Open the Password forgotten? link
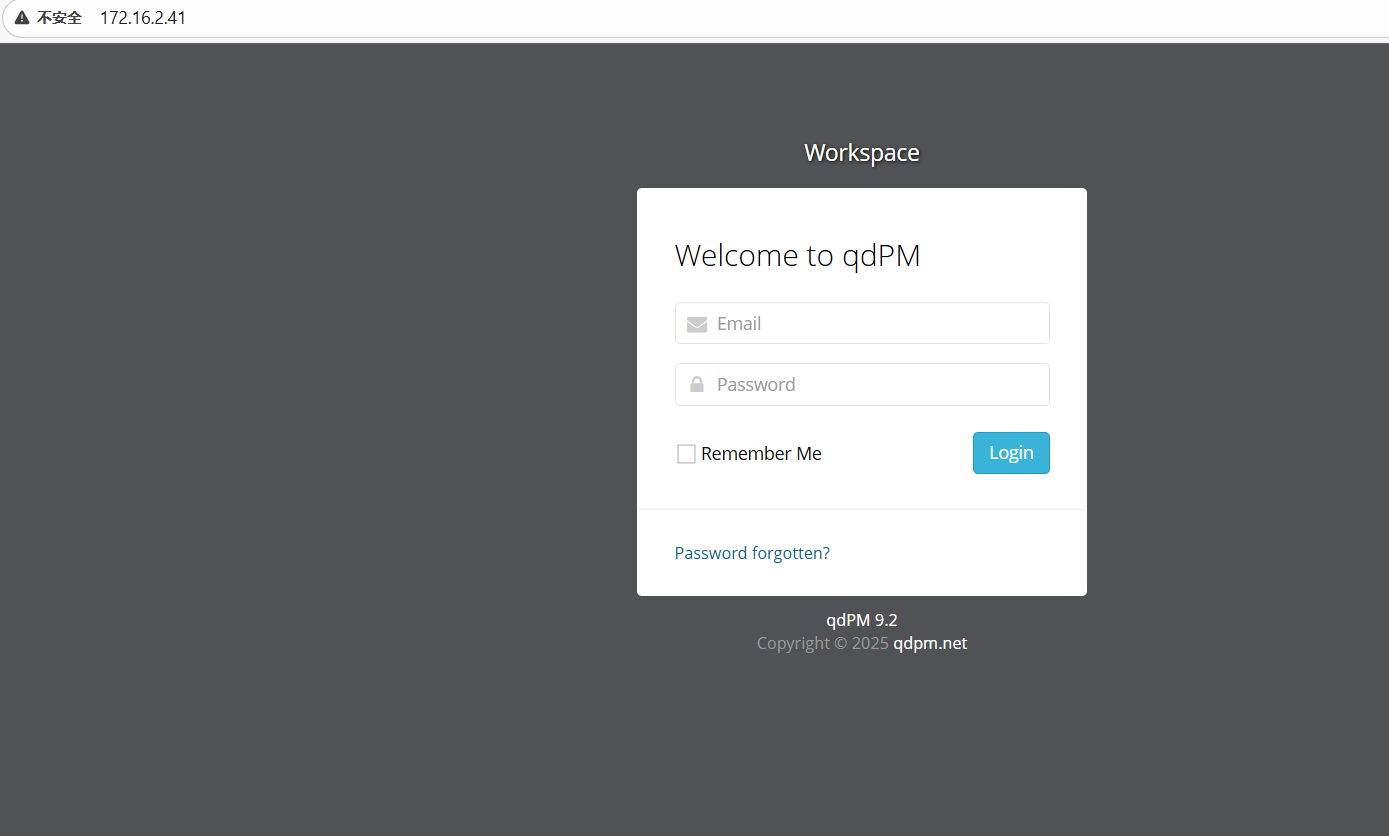1389x836 pixels. click(x=752, y=553)
